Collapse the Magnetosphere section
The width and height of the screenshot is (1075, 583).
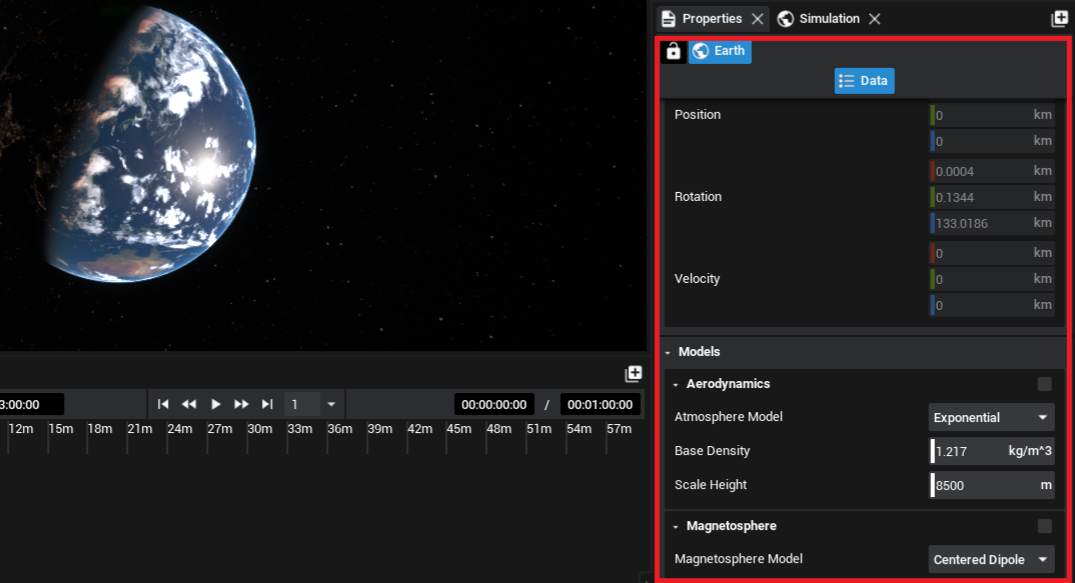tap(675, 527)
